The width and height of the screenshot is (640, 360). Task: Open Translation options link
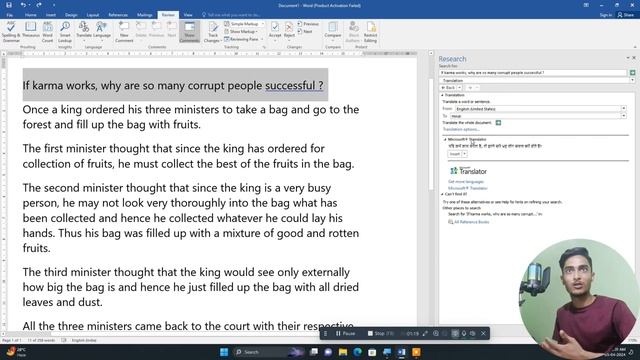point(461,129)
